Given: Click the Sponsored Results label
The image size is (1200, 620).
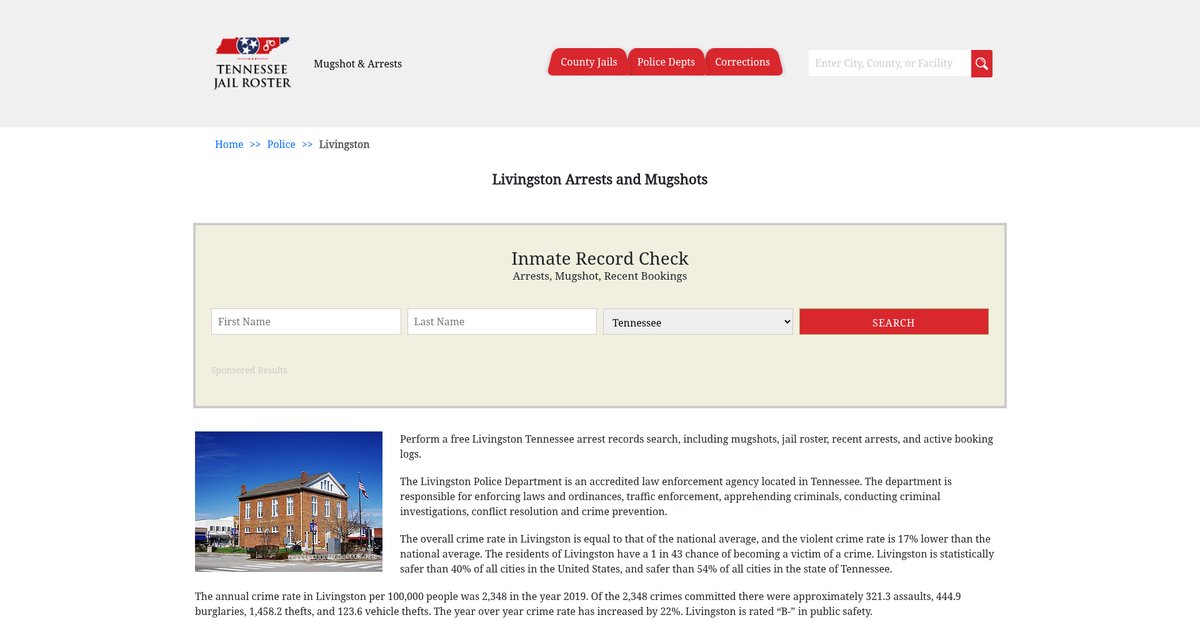Looking at the screenshot, I should pyautogui.click(x=249, y=371).
